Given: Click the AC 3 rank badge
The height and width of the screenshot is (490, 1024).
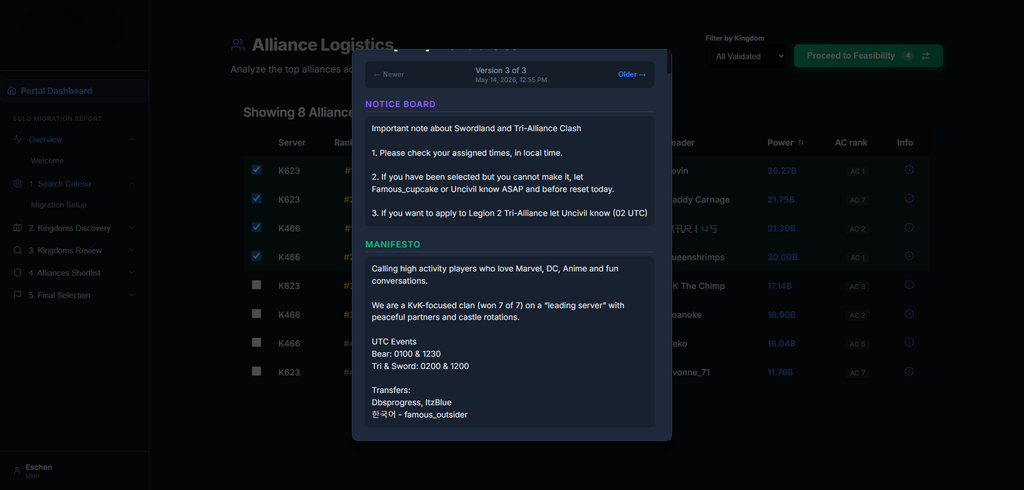Looking at the screenshot, I should click(857, 286).
